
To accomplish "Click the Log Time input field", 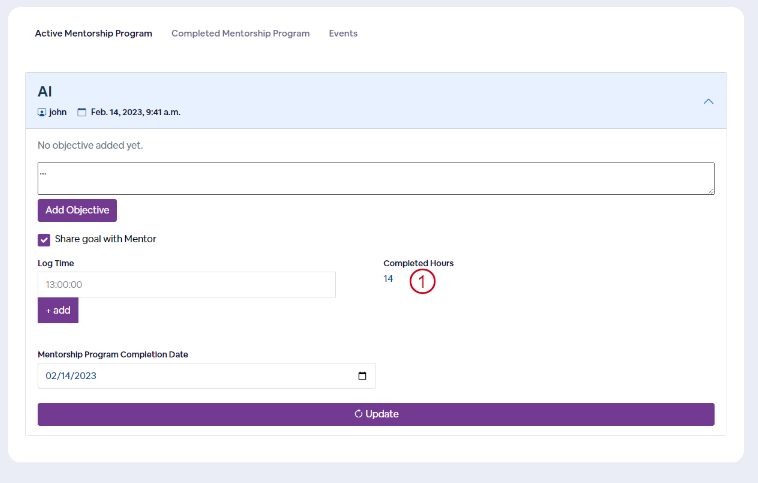I will point(187,284).
